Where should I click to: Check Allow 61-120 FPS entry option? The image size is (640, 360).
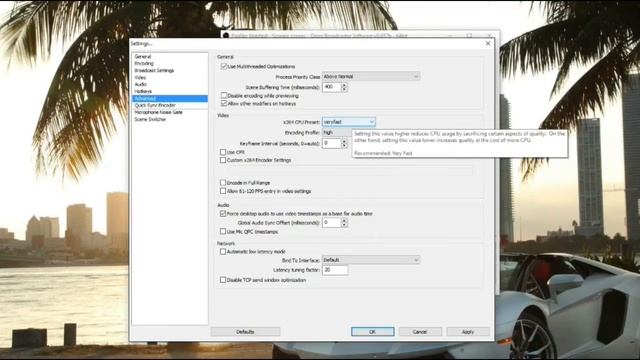click(223, 191)
